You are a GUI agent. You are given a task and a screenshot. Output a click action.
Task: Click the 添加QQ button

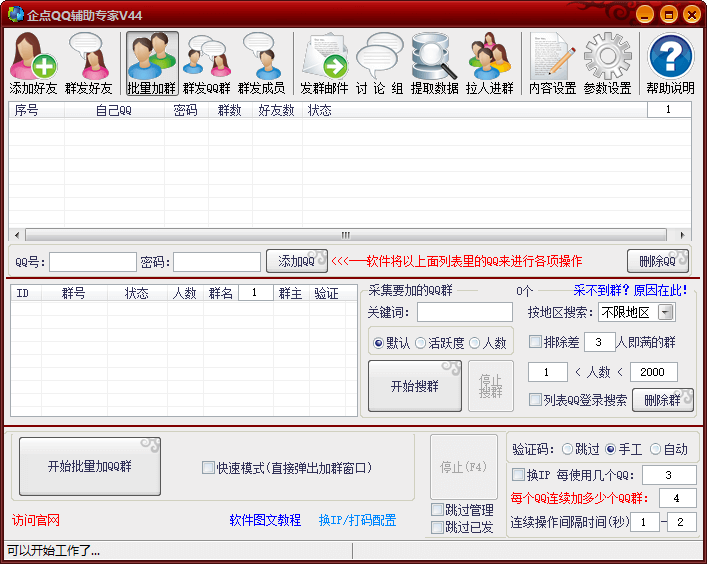click(297, 261)
